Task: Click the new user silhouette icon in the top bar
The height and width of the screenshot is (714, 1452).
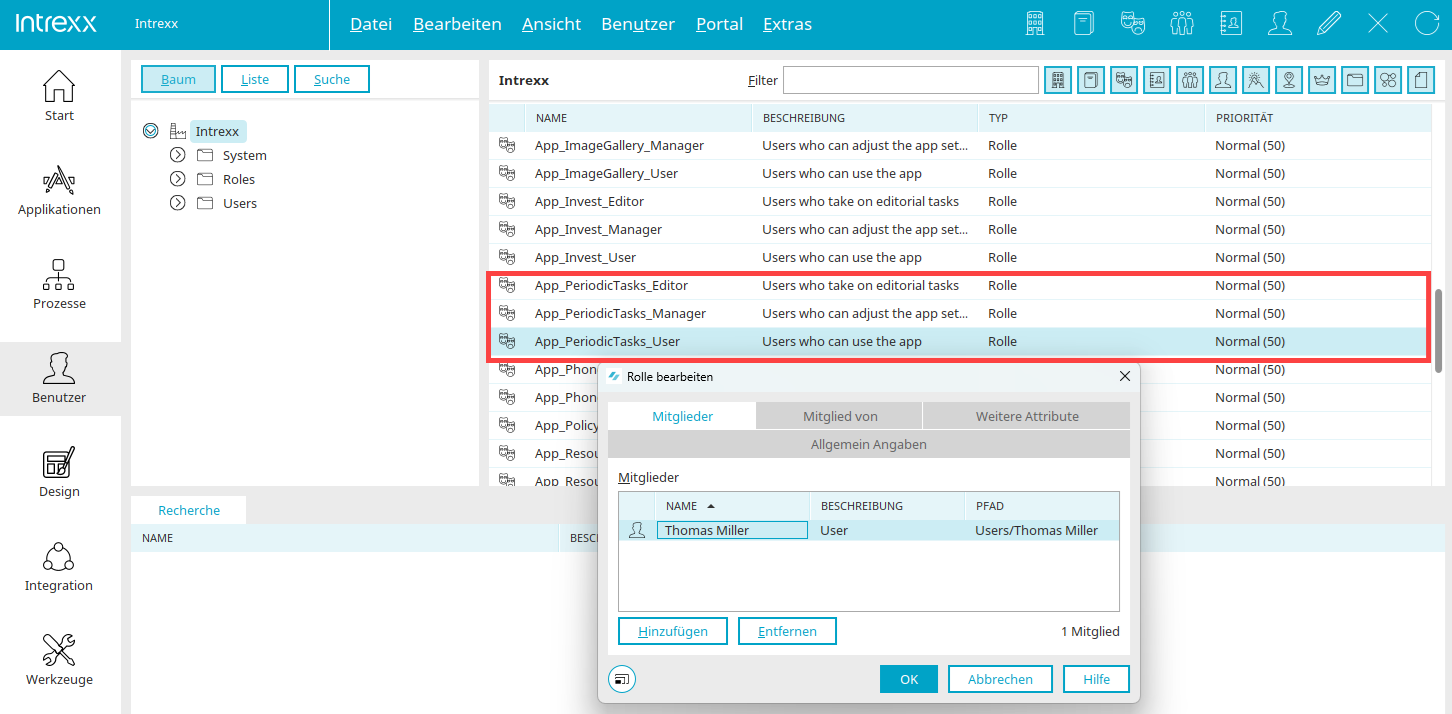Action: pos(1280,24)
